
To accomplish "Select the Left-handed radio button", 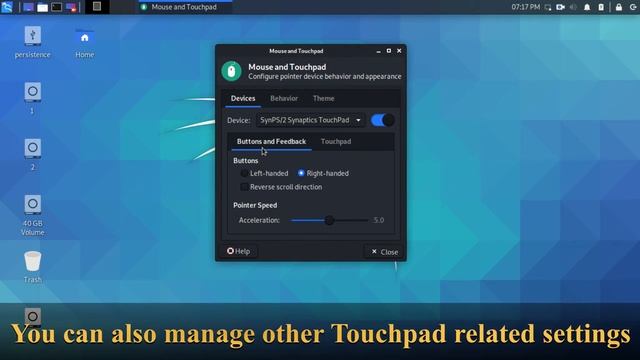I will (244, 173).
